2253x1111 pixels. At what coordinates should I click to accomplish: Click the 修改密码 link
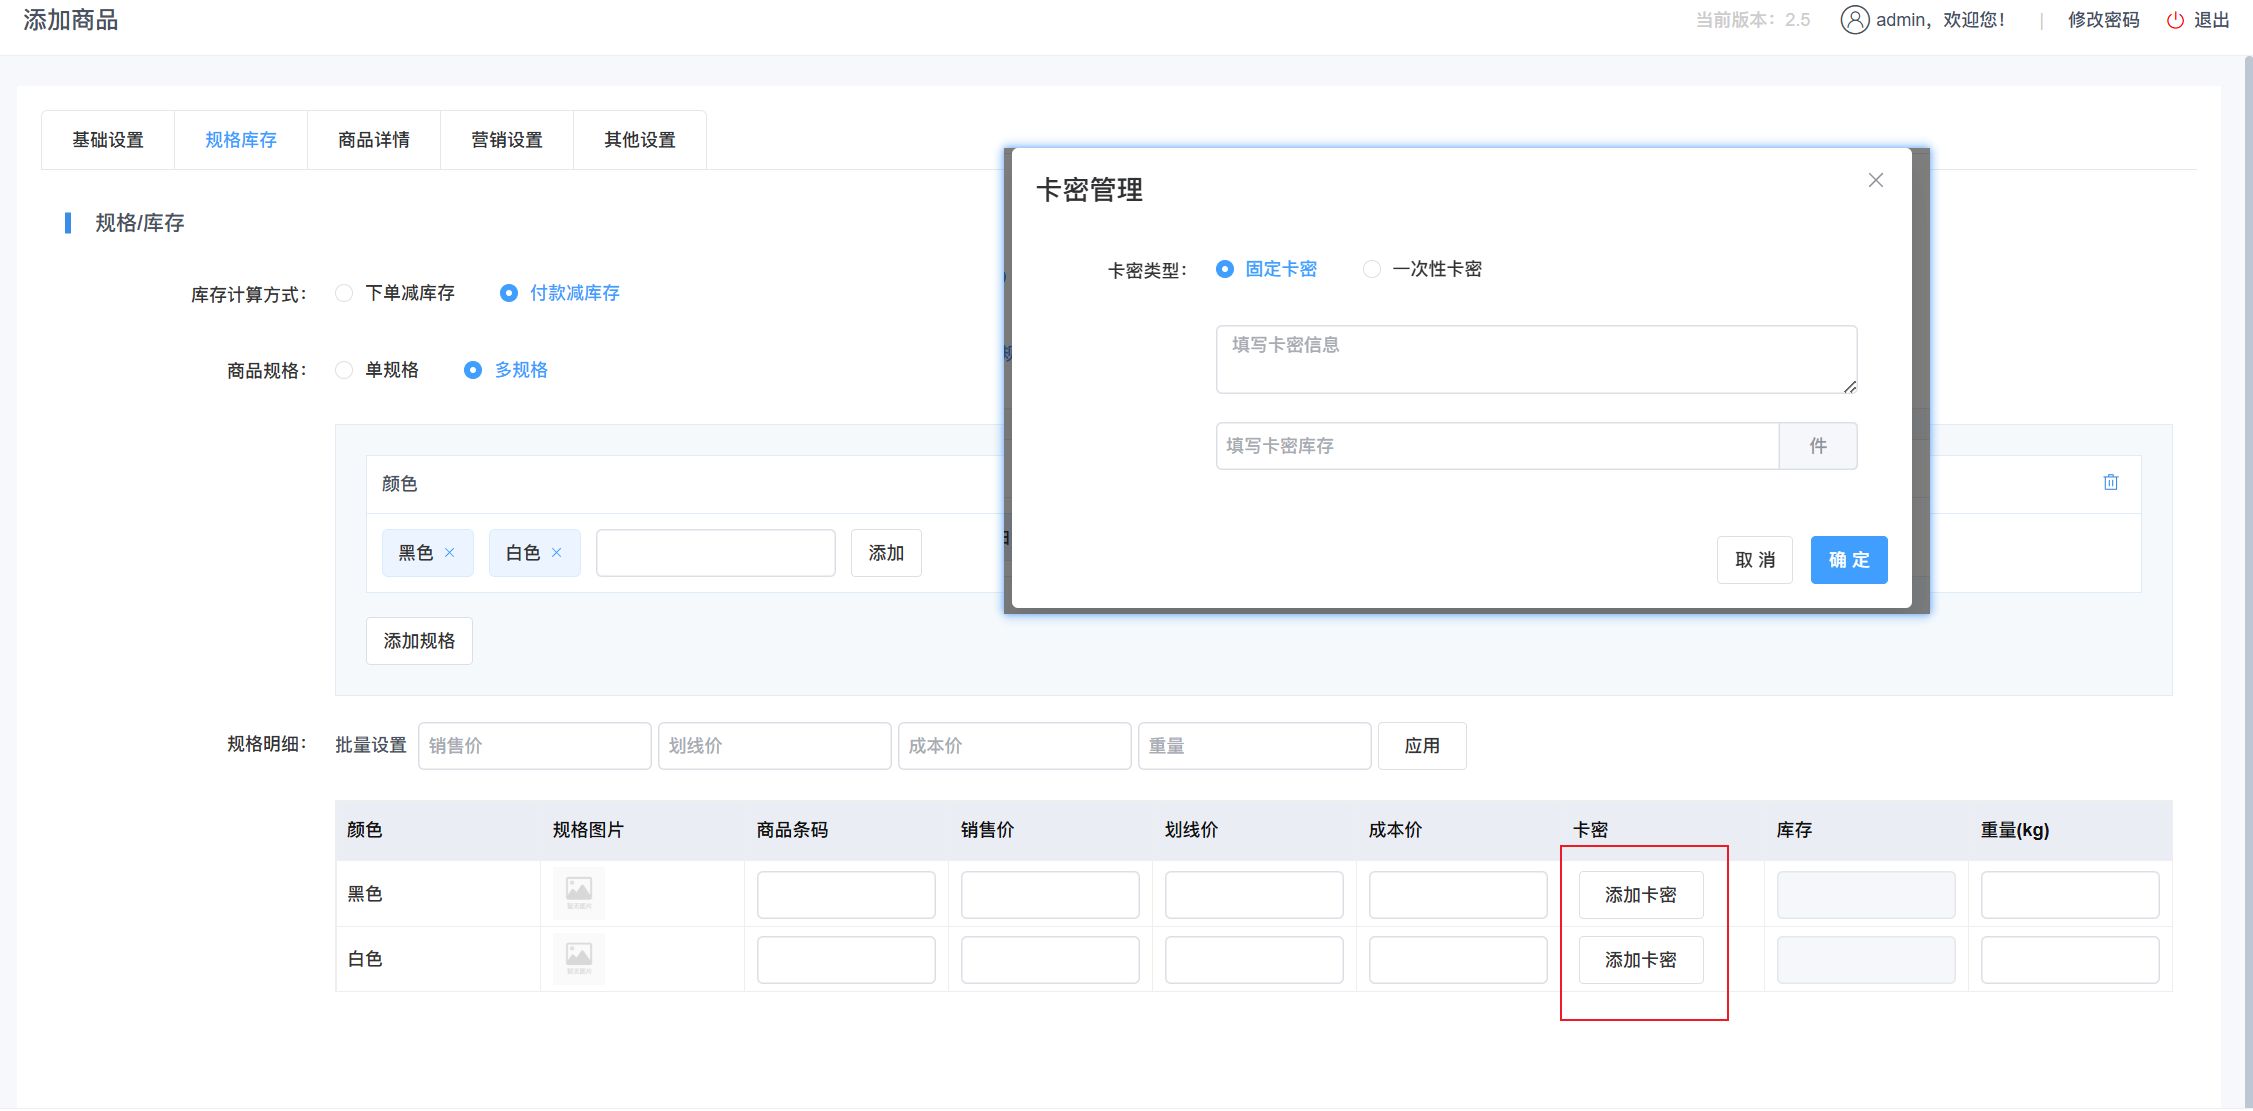click(2103, 20)
